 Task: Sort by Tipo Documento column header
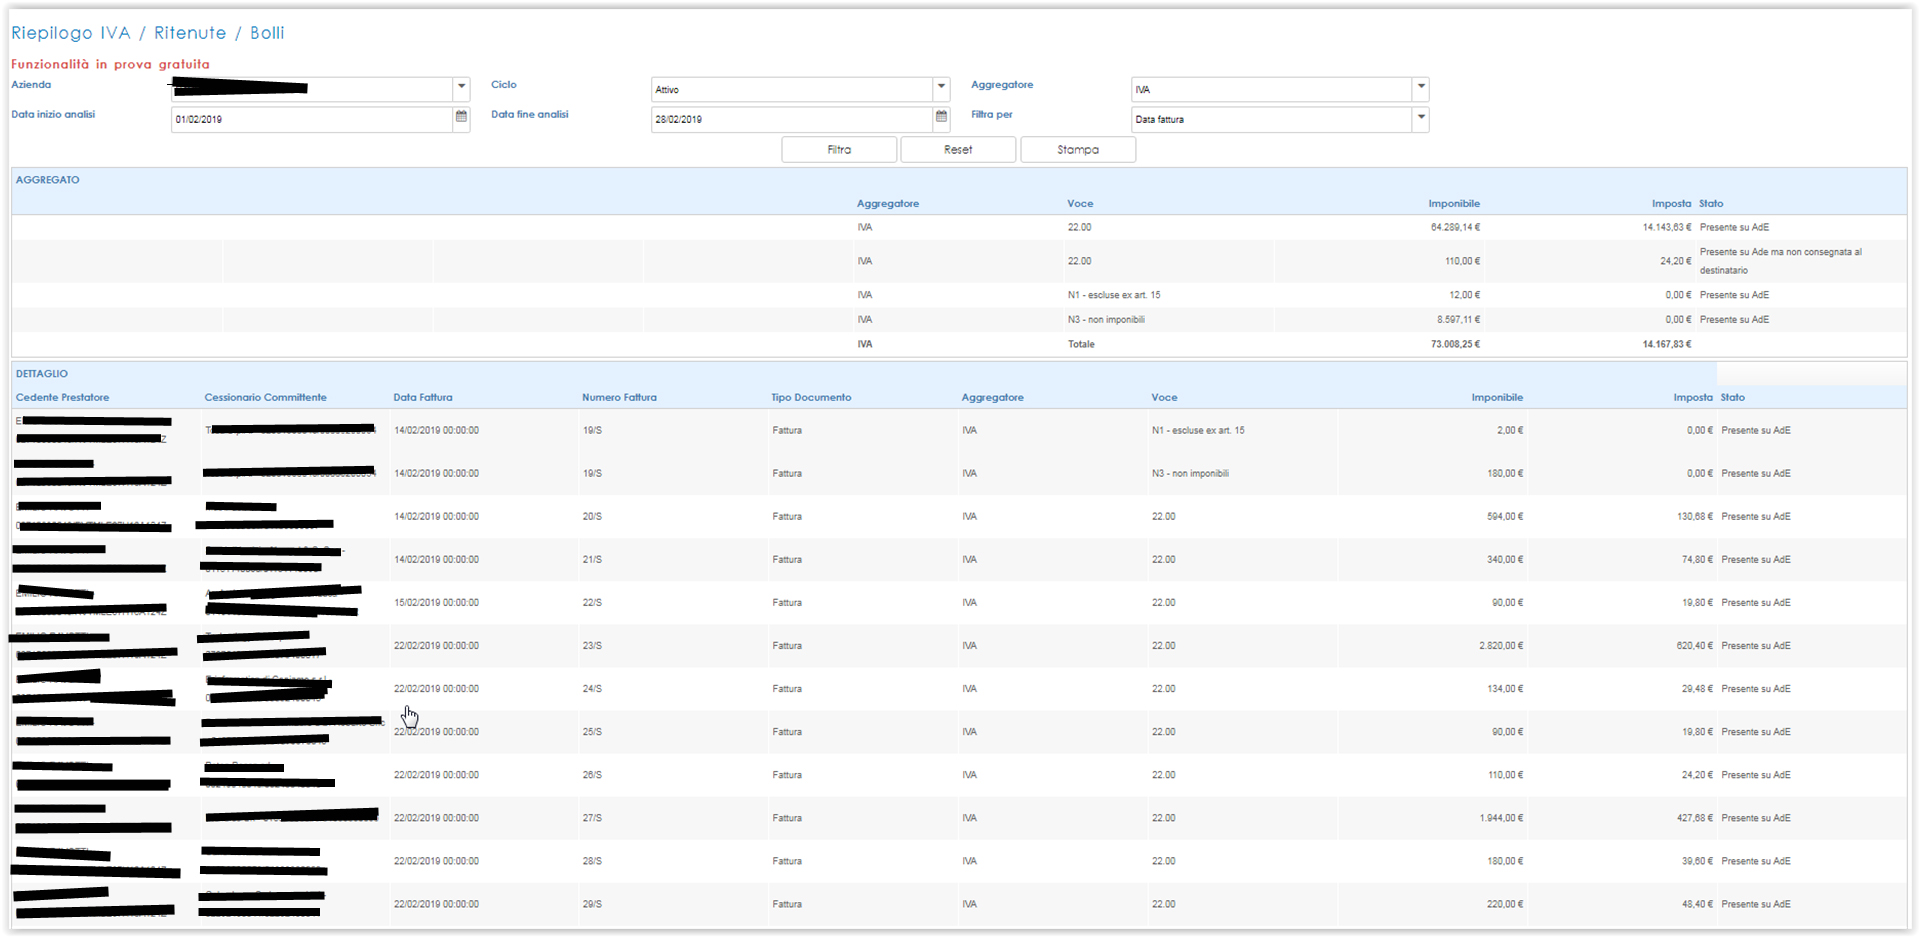coord(811,398)
